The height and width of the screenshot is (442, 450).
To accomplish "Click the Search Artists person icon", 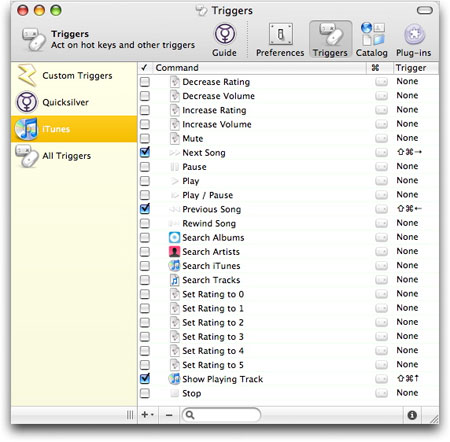I will click(174, 252).
